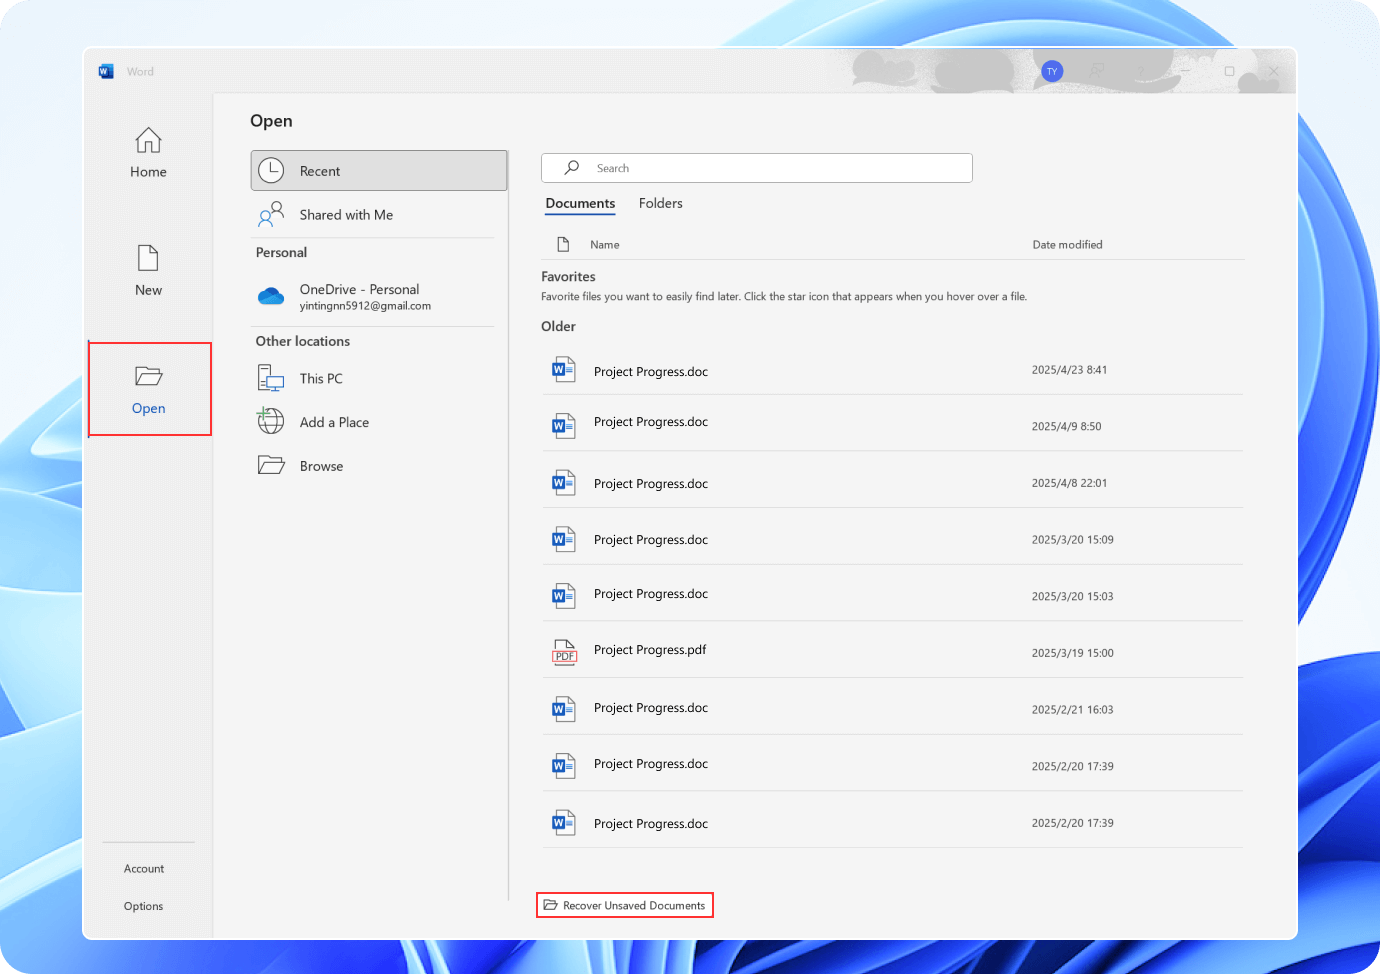This screenshot has width=1380, height=974.
Task: Click the Word logo in title bar
Action: [106, 71]
